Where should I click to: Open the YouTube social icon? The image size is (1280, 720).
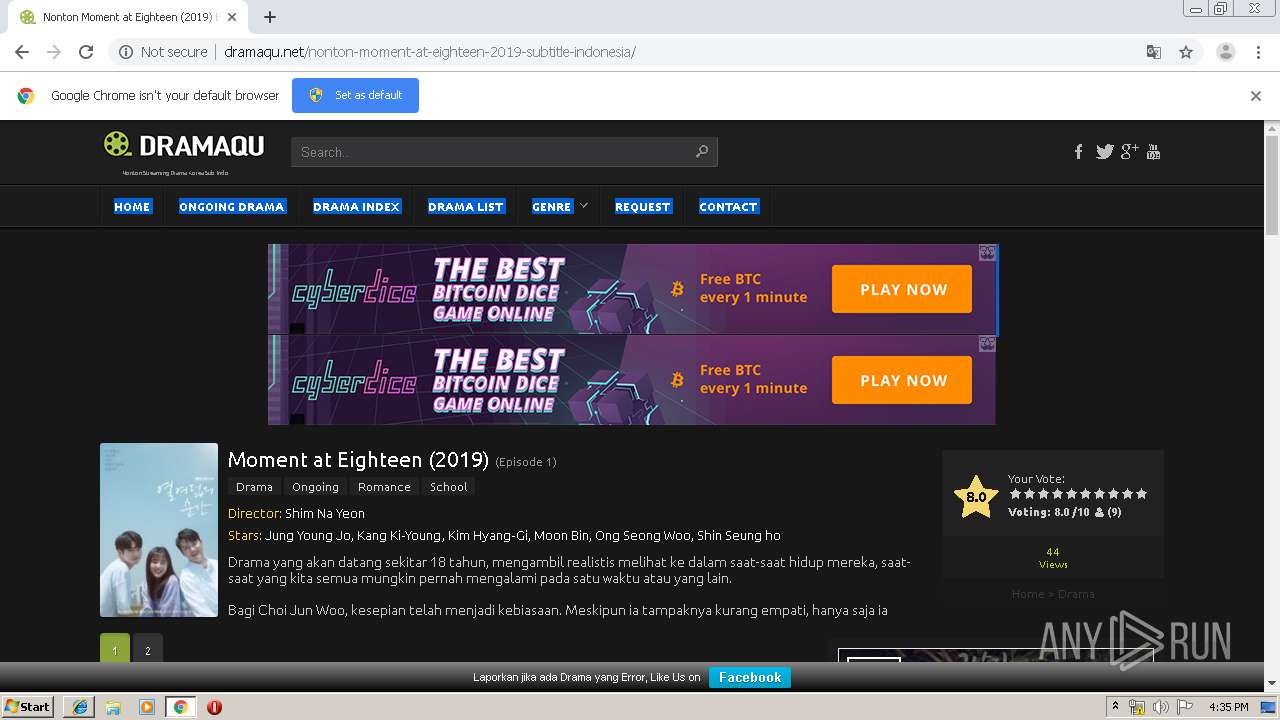1153,152
